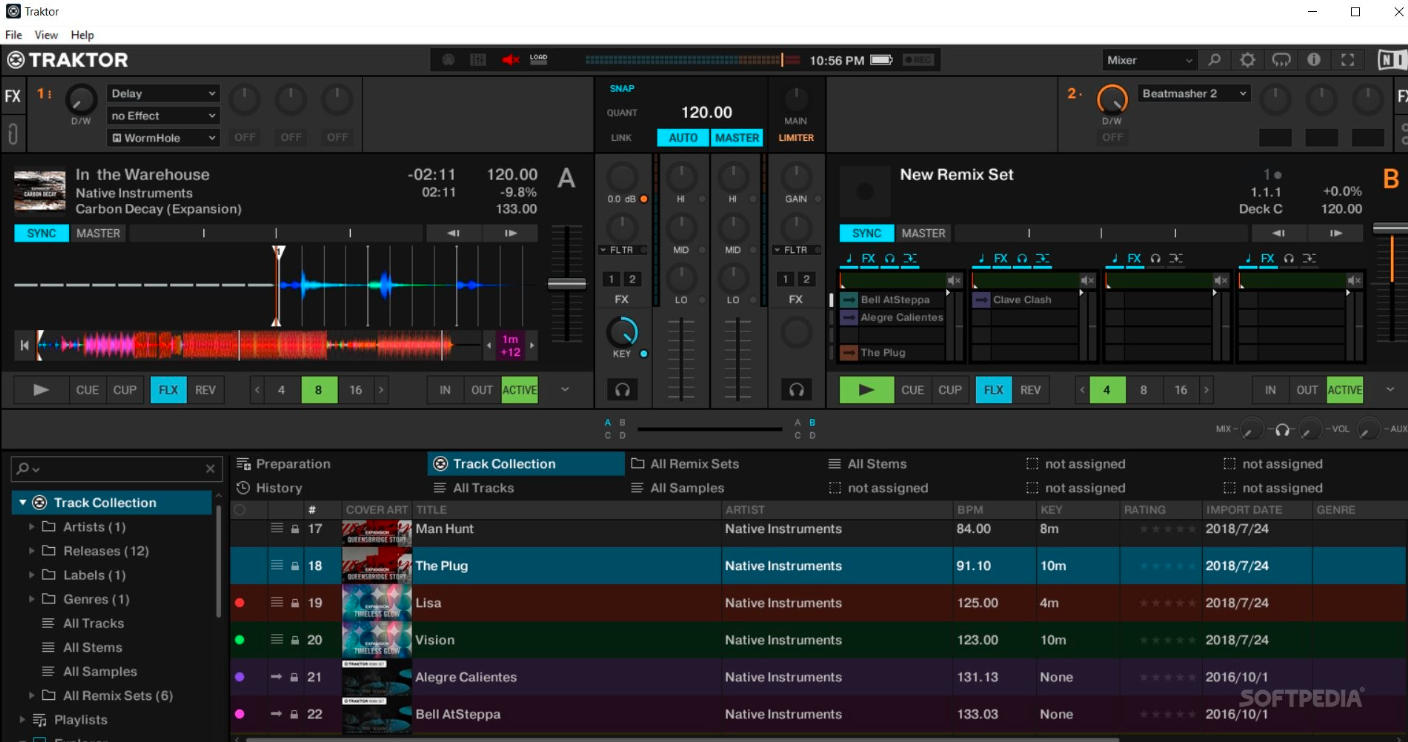Click CUE button on Deck A
Image resolution: width=1408 pixels, height=742 pixels.
[88, 390]
